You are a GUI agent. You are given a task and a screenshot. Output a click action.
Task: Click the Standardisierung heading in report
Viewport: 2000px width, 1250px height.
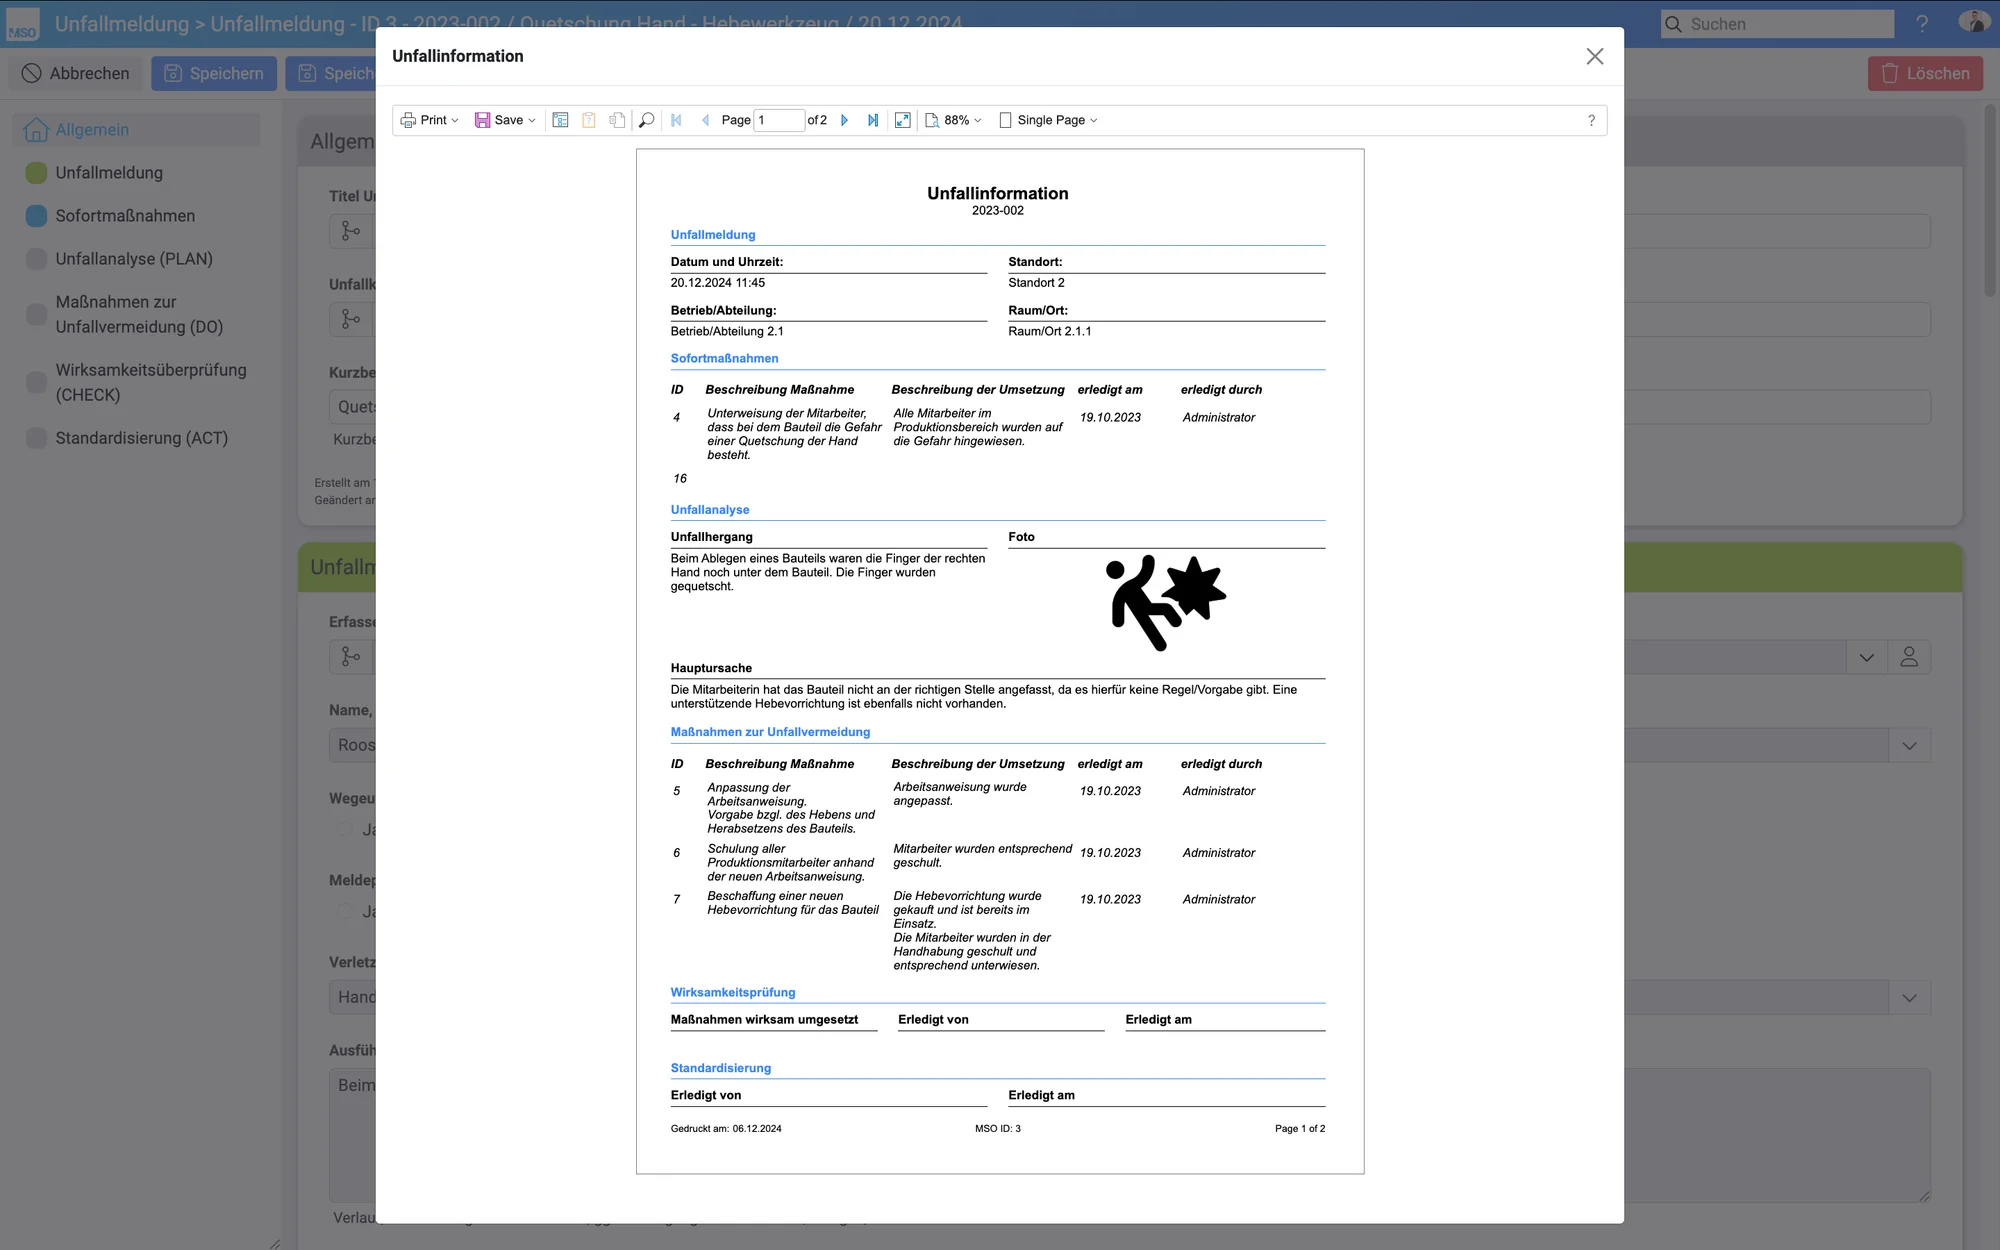tap(721, 1068)
